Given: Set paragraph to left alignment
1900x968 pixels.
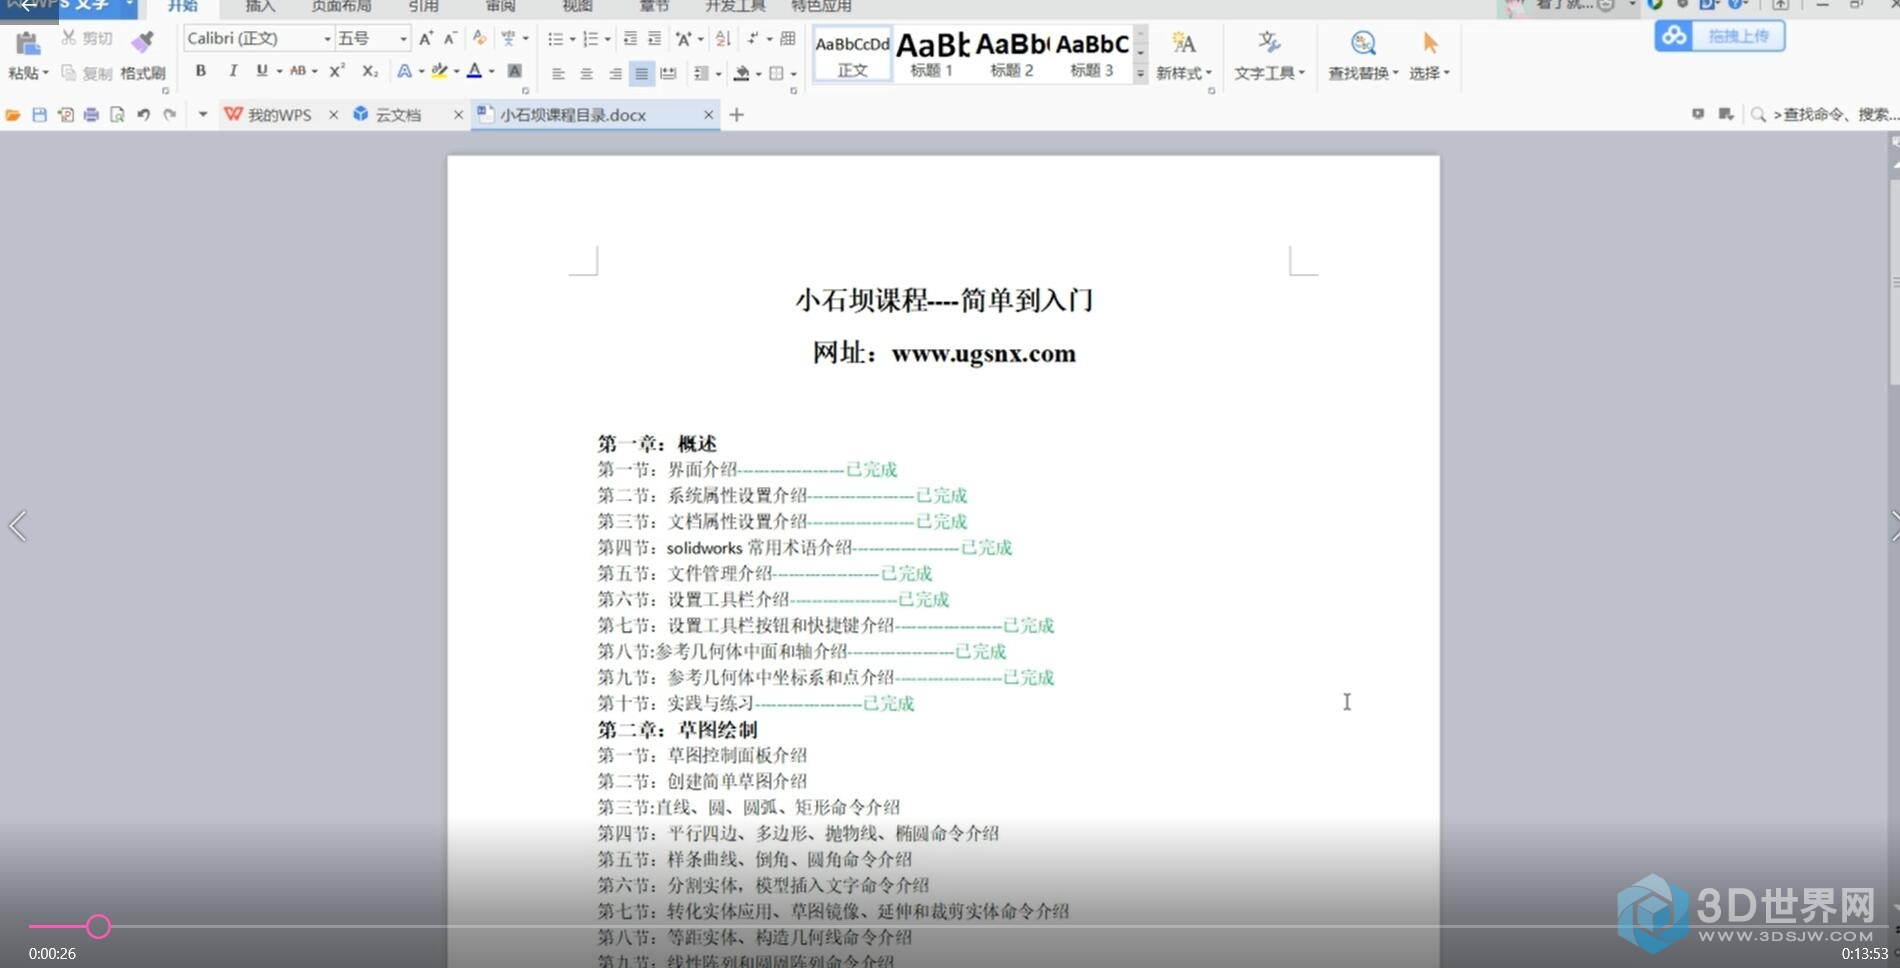Looking at the screenshot, I should coord(558,73).
